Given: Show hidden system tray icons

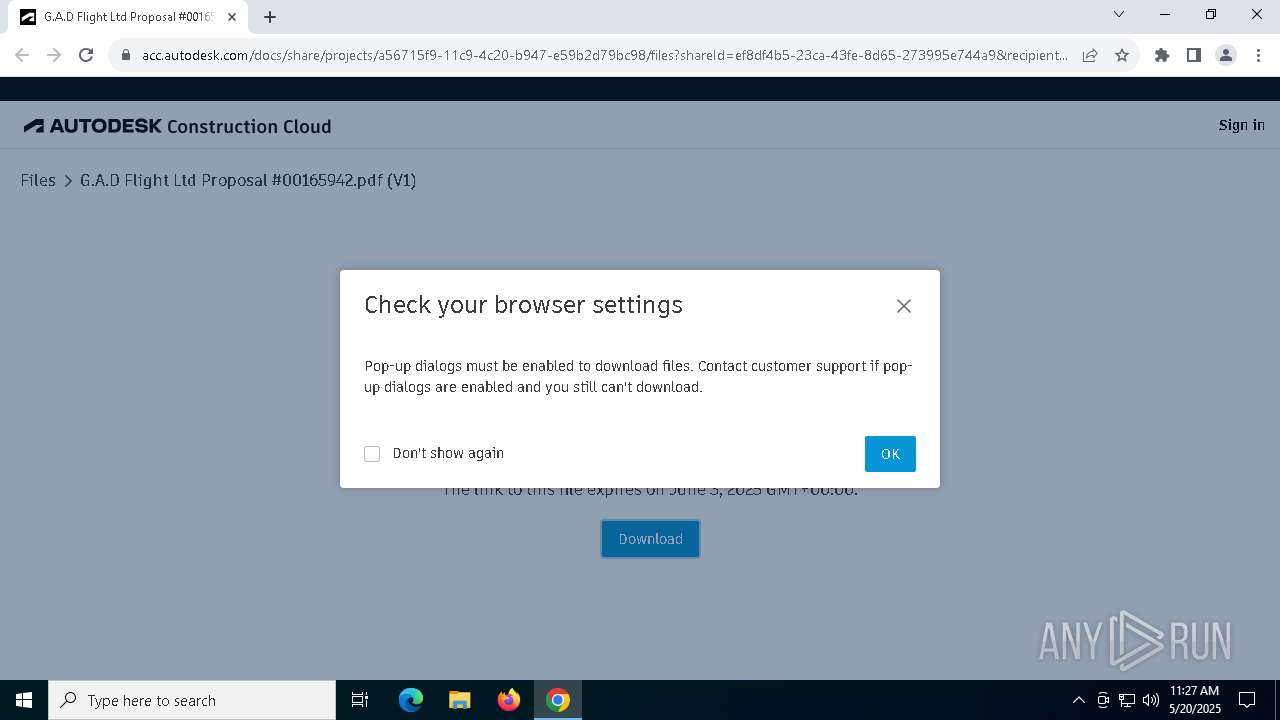Looking at the screenshot, I should 1078,700.
